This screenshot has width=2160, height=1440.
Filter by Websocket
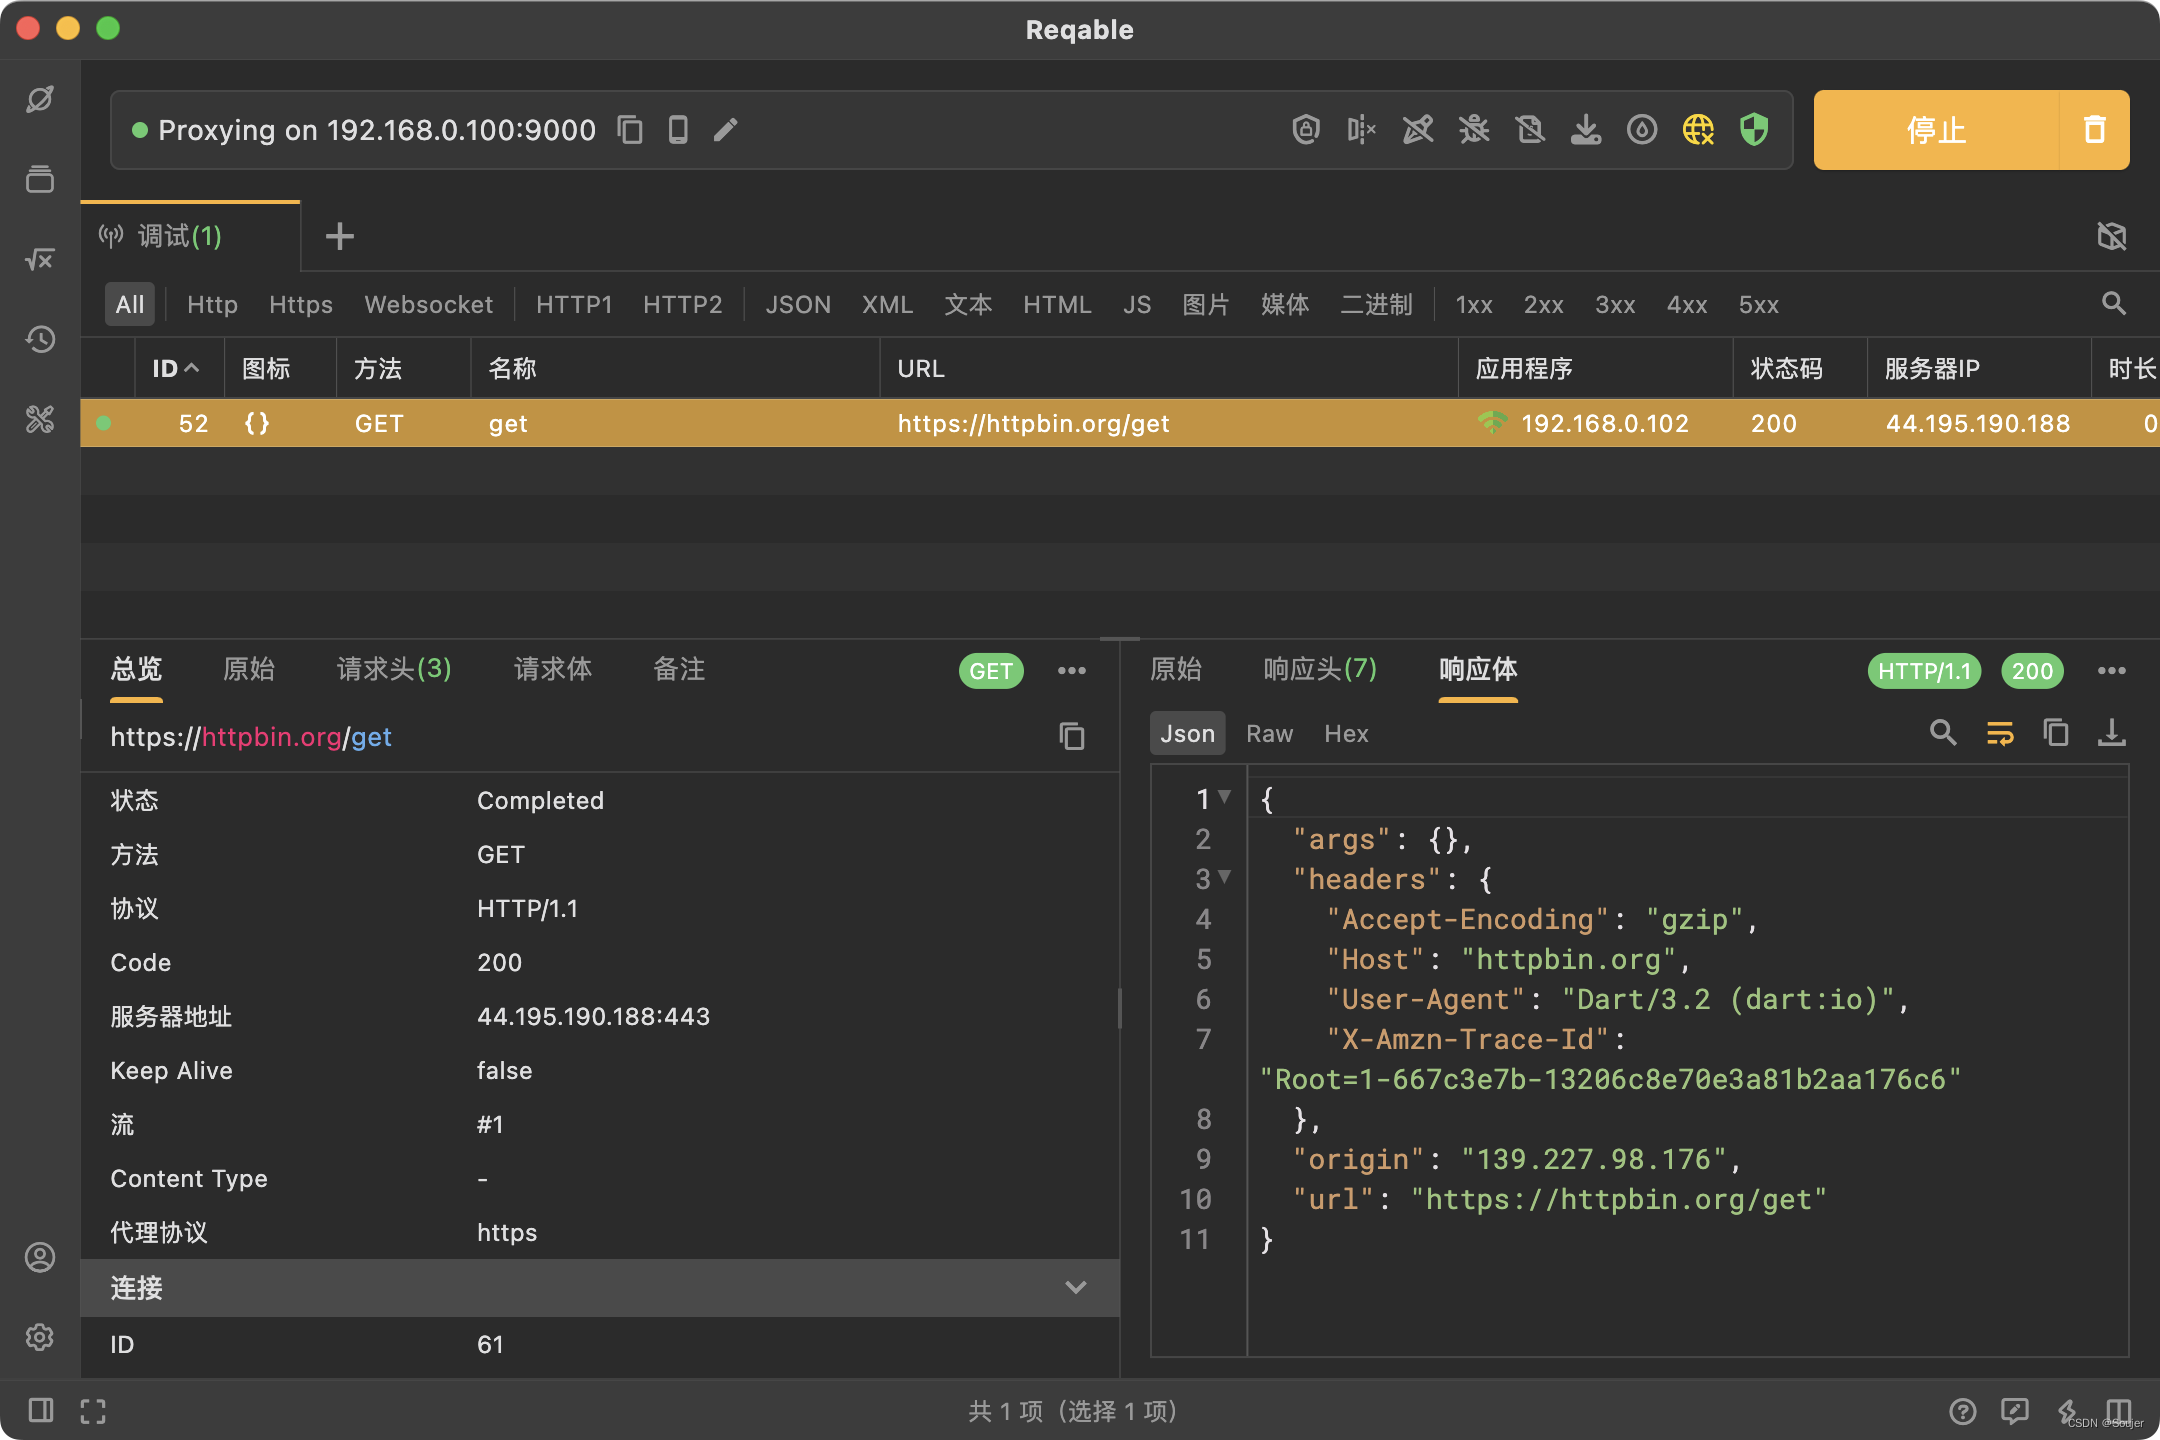click(x=428, y=305)
